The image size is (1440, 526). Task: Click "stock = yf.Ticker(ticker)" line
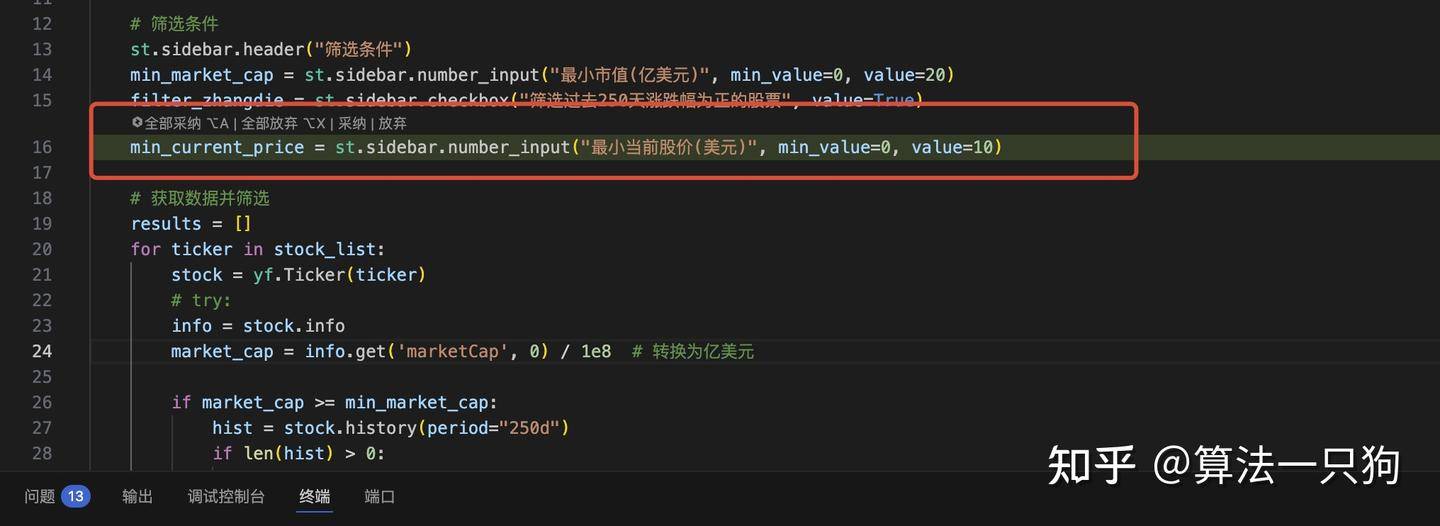point(299,274)
